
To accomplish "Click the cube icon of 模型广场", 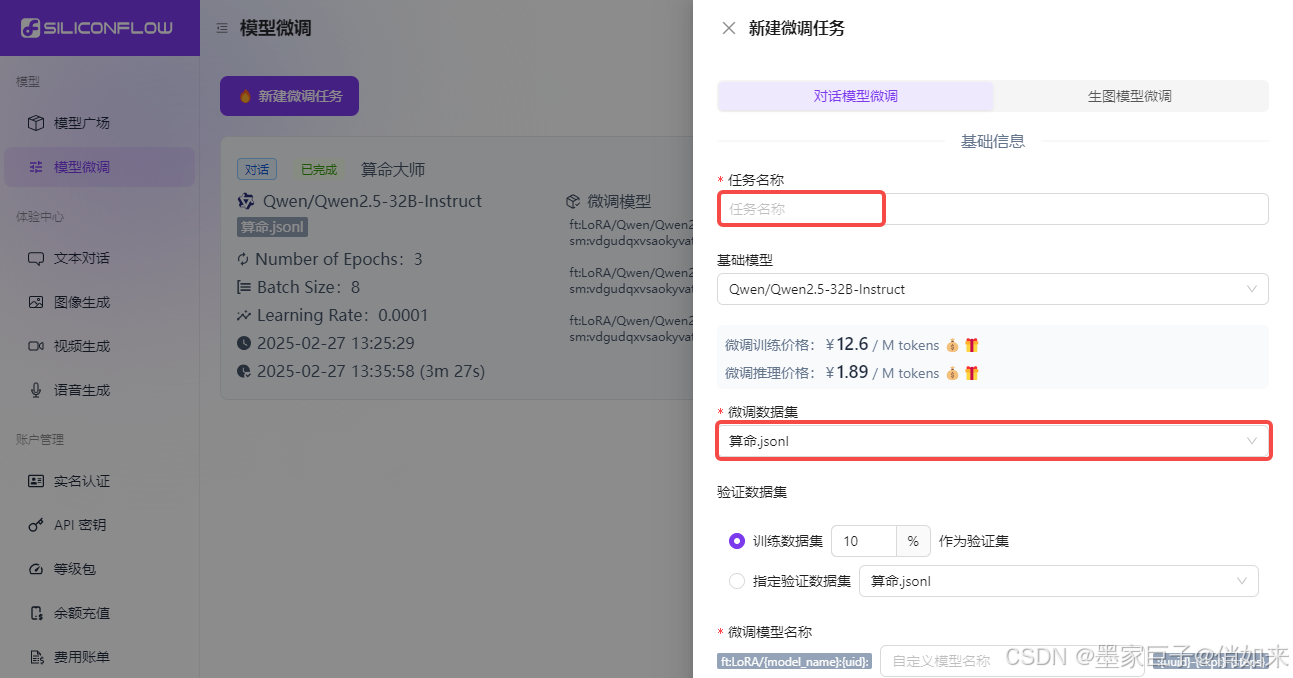I will click(x=36, y=123).
